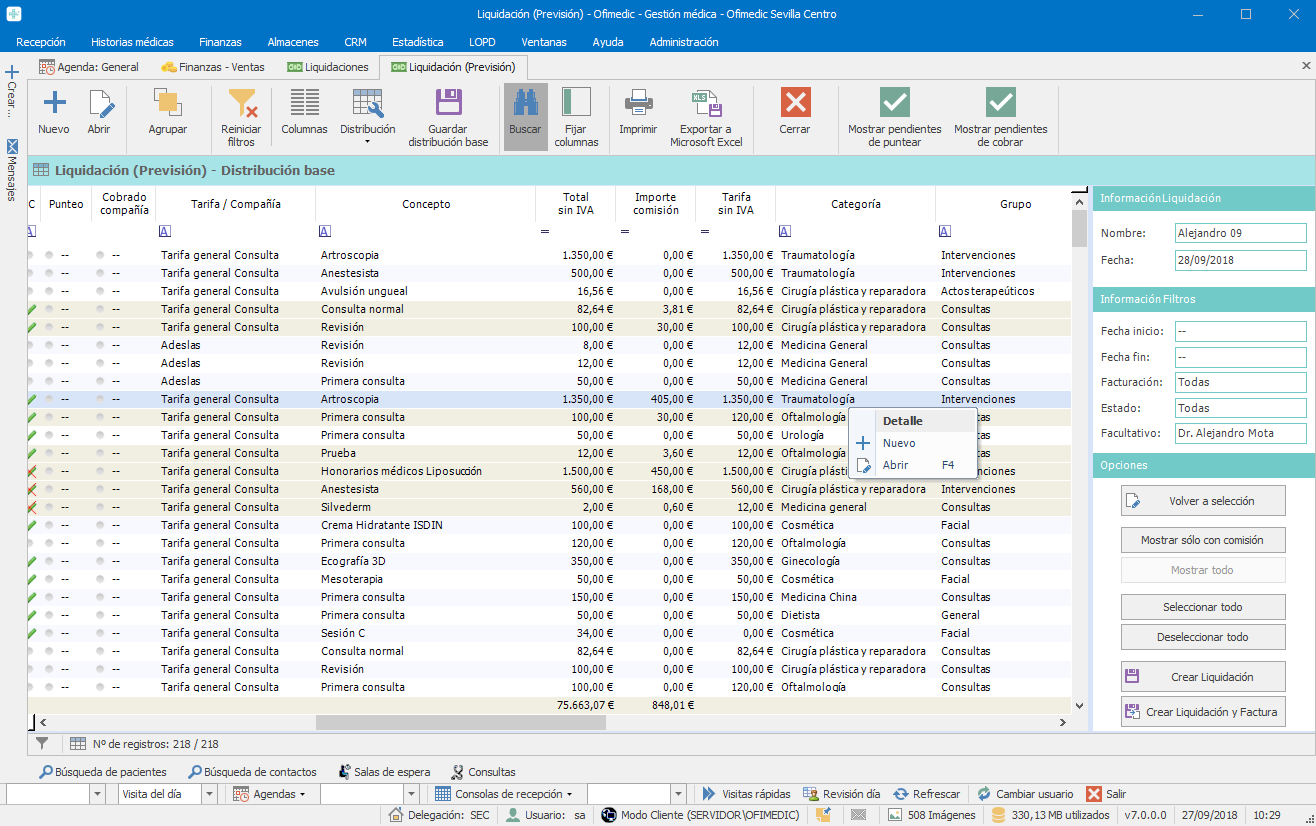Image resolution: width=1316 pixels, height=826 pixels.
Task: Open the Finanzas menu
Action: 220,42
